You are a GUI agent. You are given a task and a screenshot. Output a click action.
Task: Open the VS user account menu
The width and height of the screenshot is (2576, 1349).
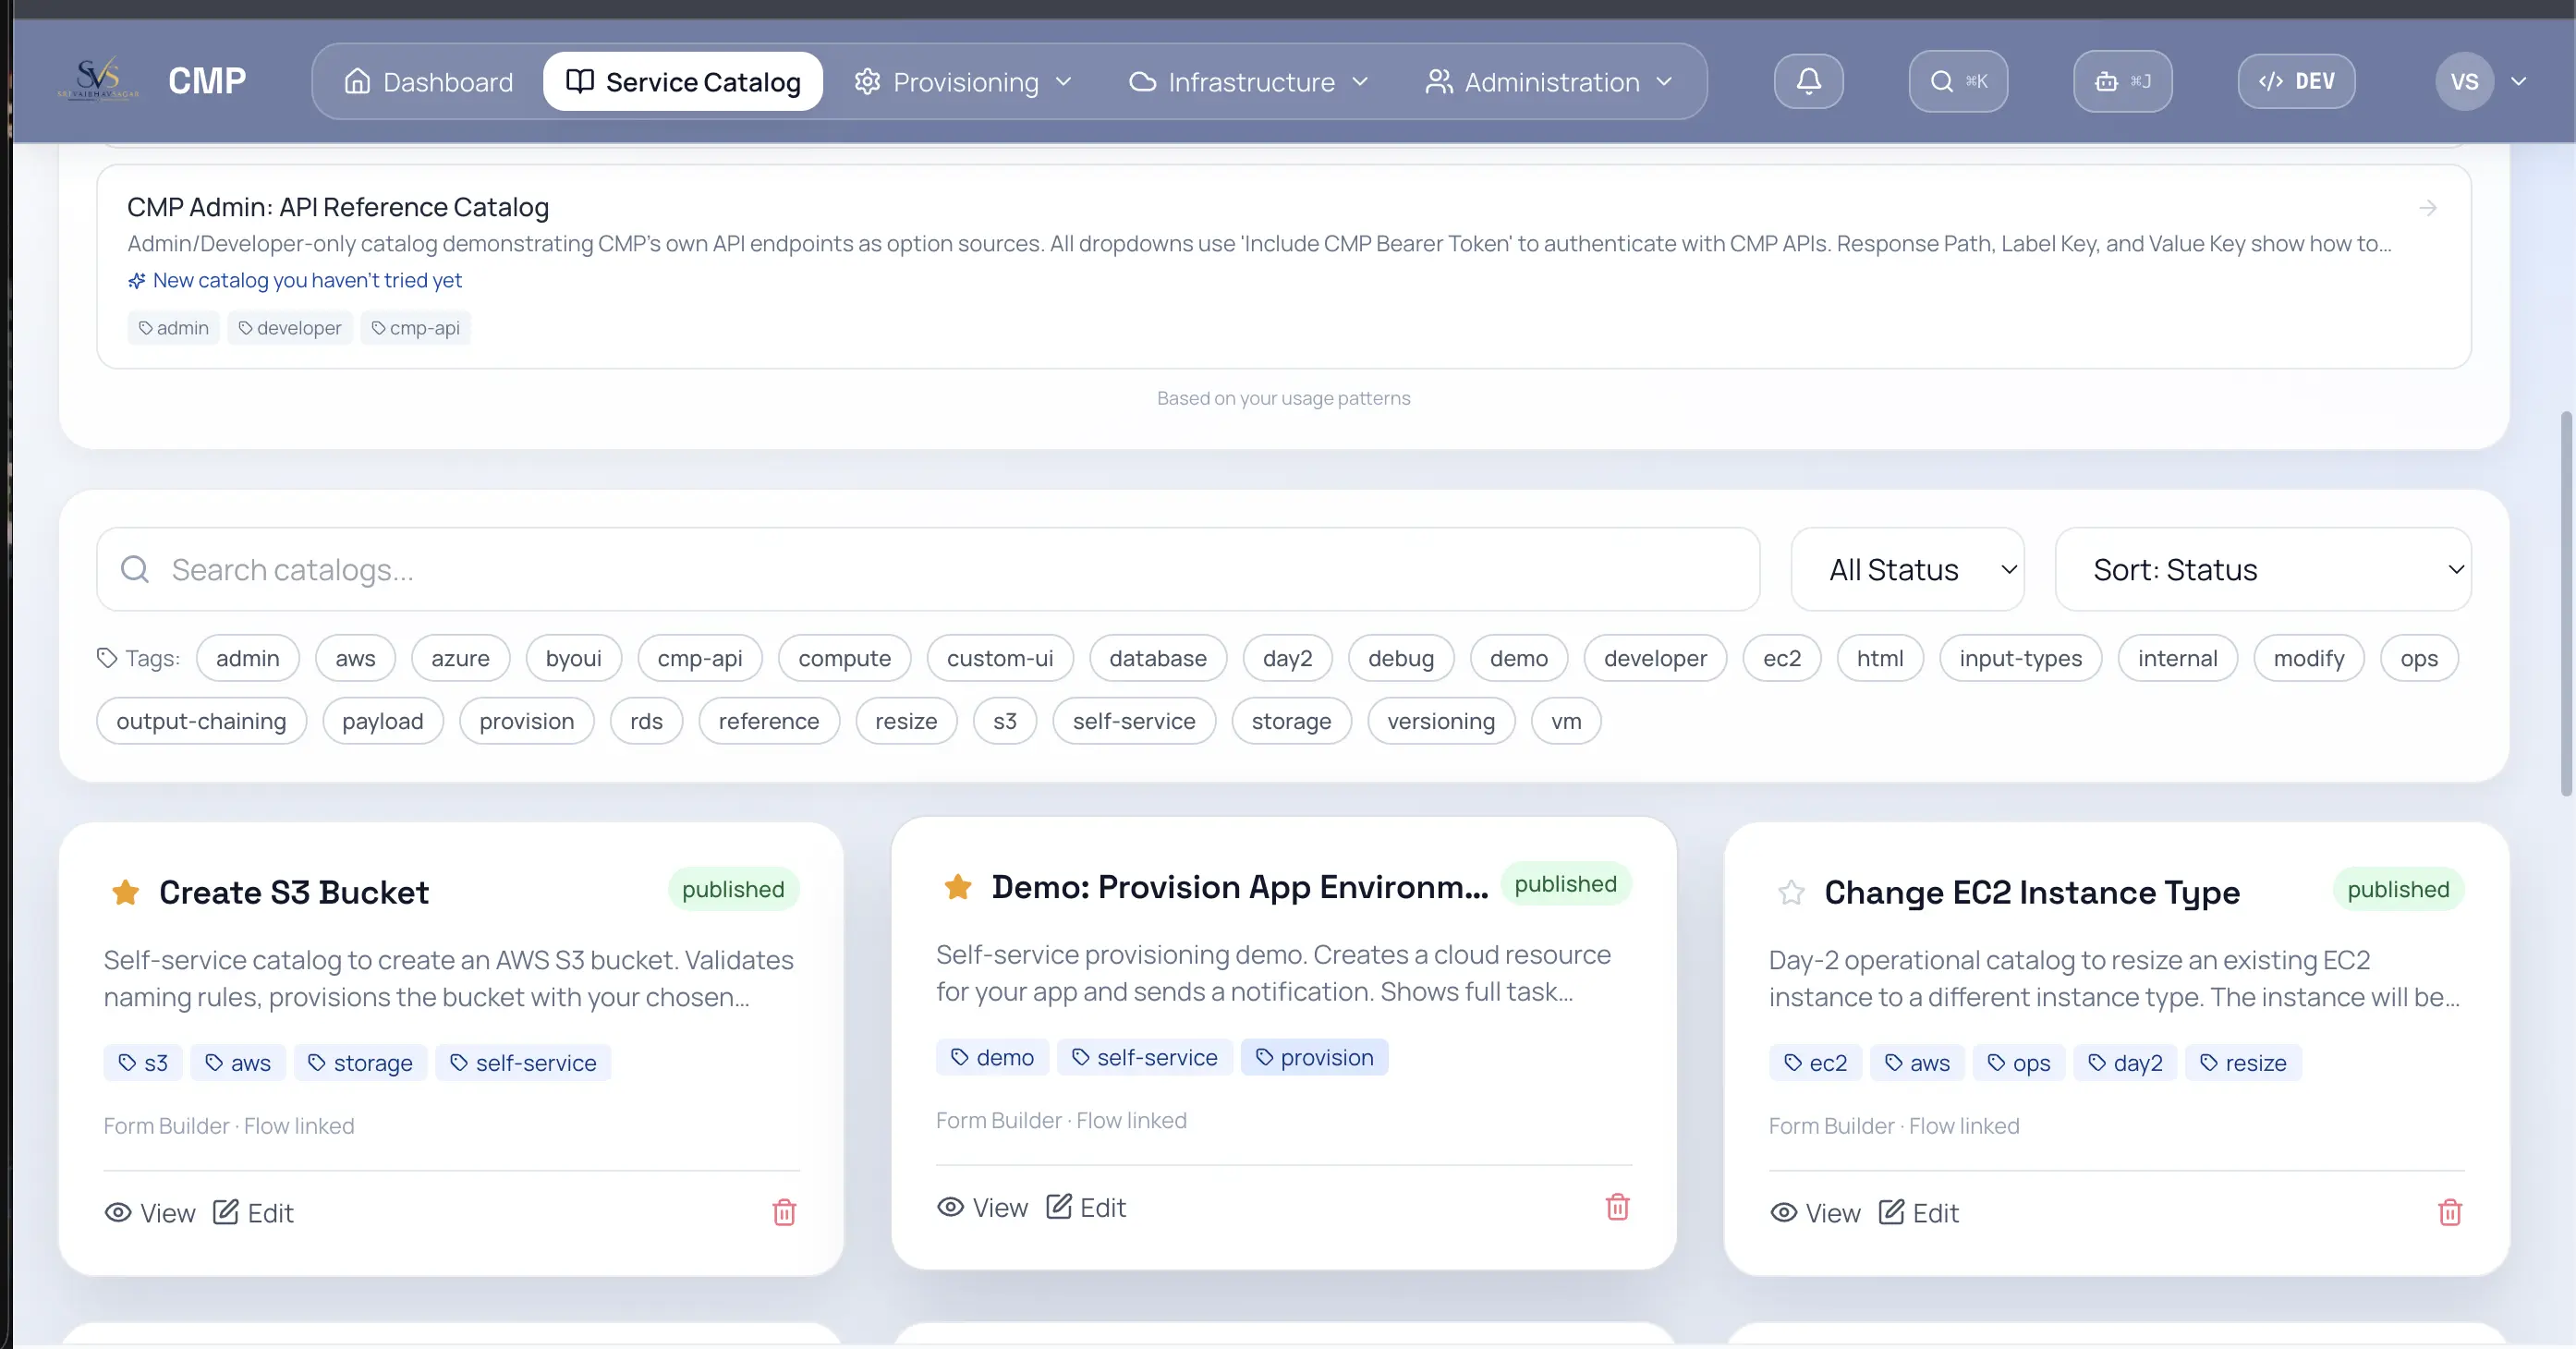2482,81
